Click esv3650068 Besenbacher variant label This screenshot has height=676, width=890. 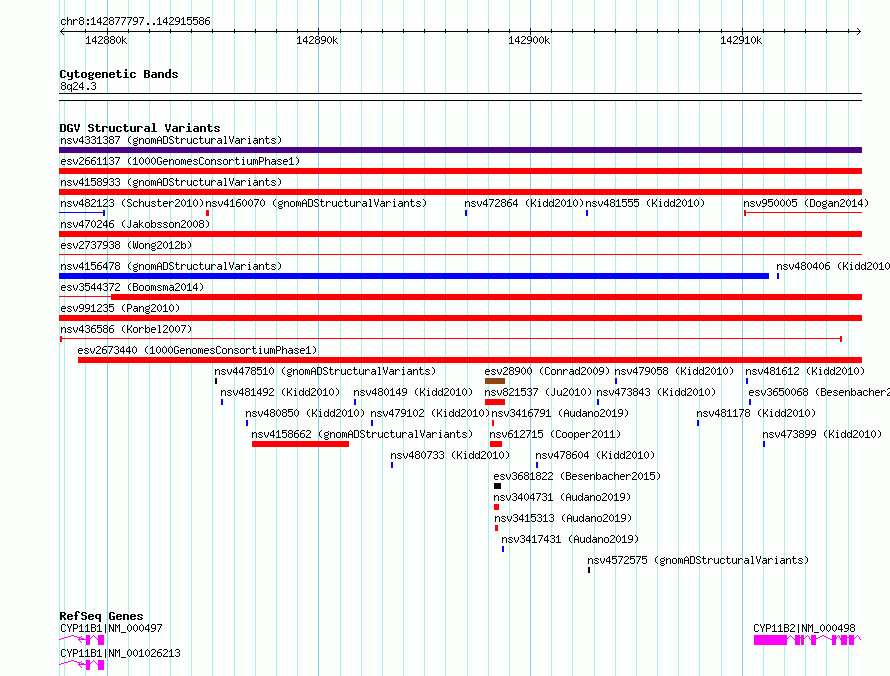click(819, 392)
